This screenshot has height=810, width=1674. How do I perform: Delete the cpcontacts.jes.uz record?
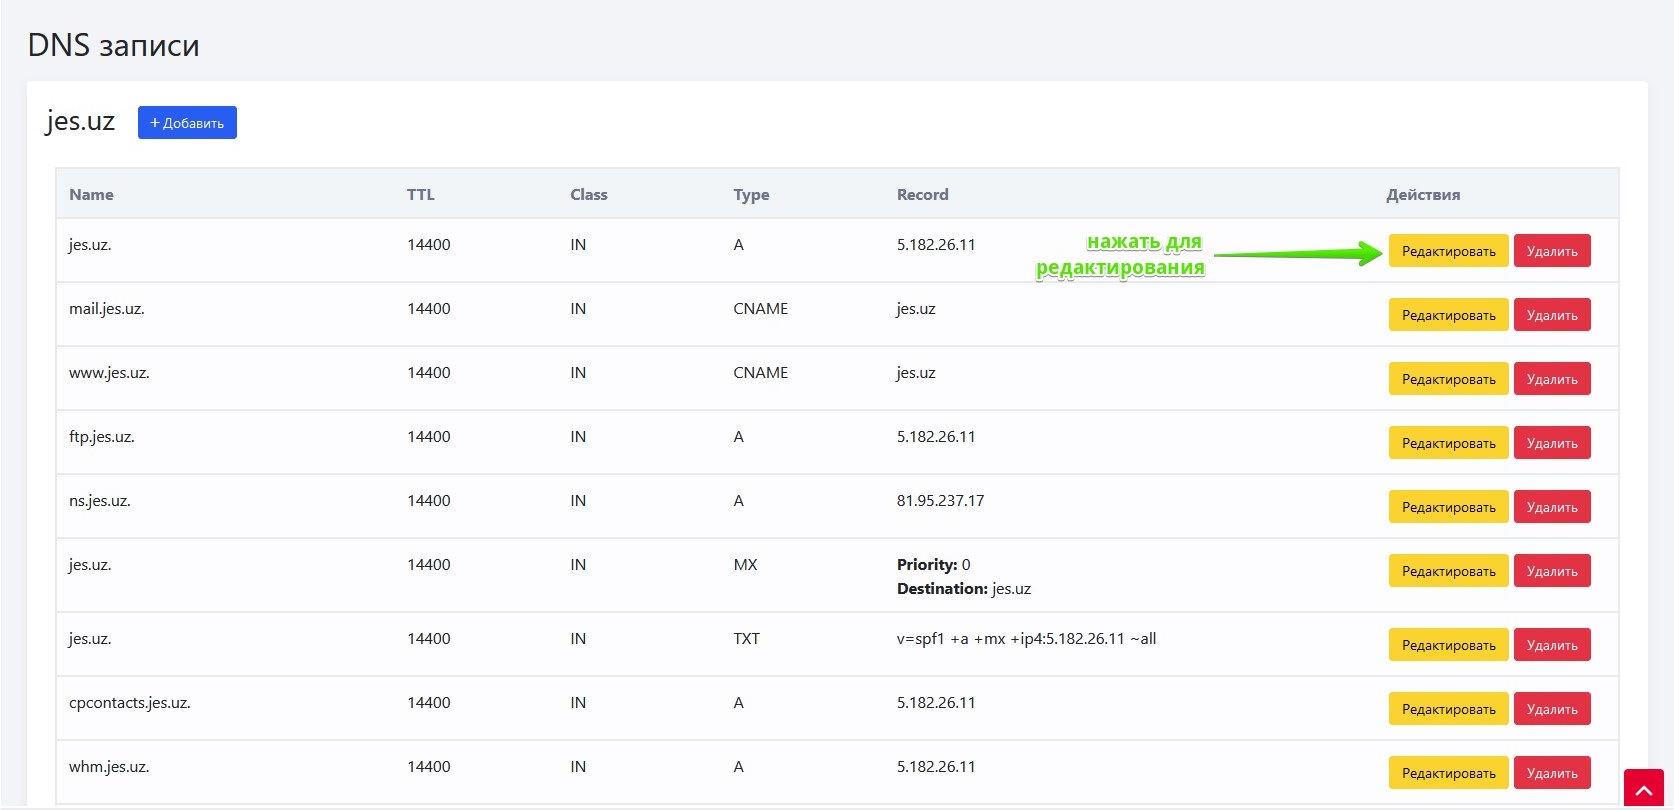coord(1551,709)
